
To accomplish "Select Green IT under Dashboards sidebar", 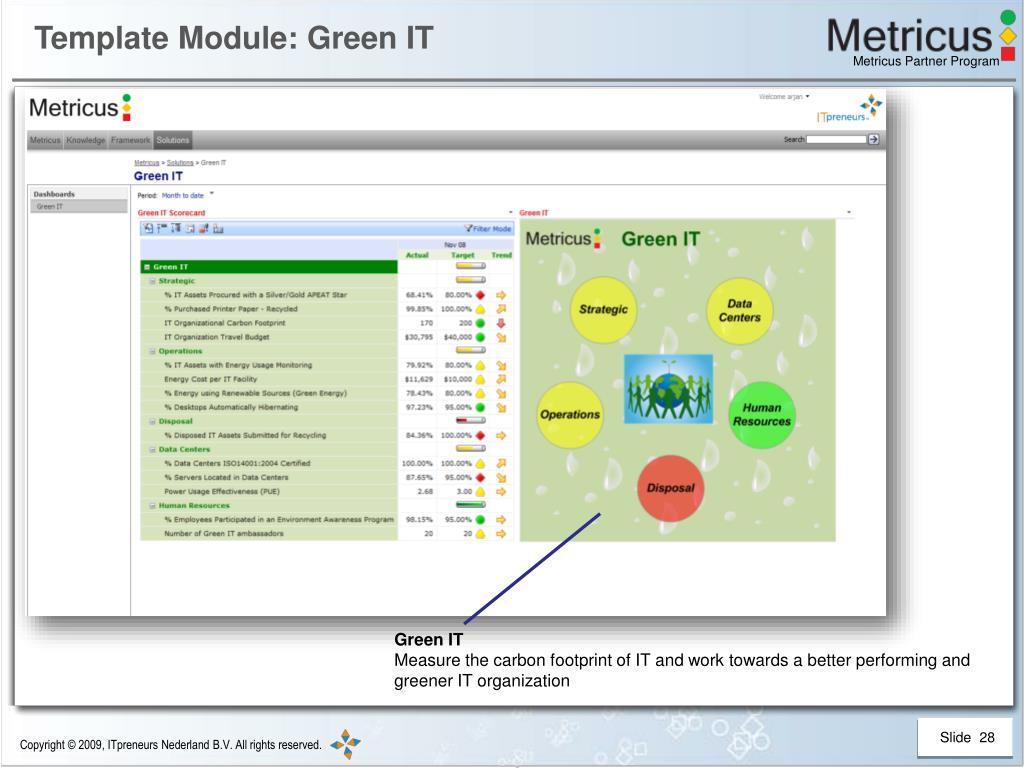I will [79, 206].
